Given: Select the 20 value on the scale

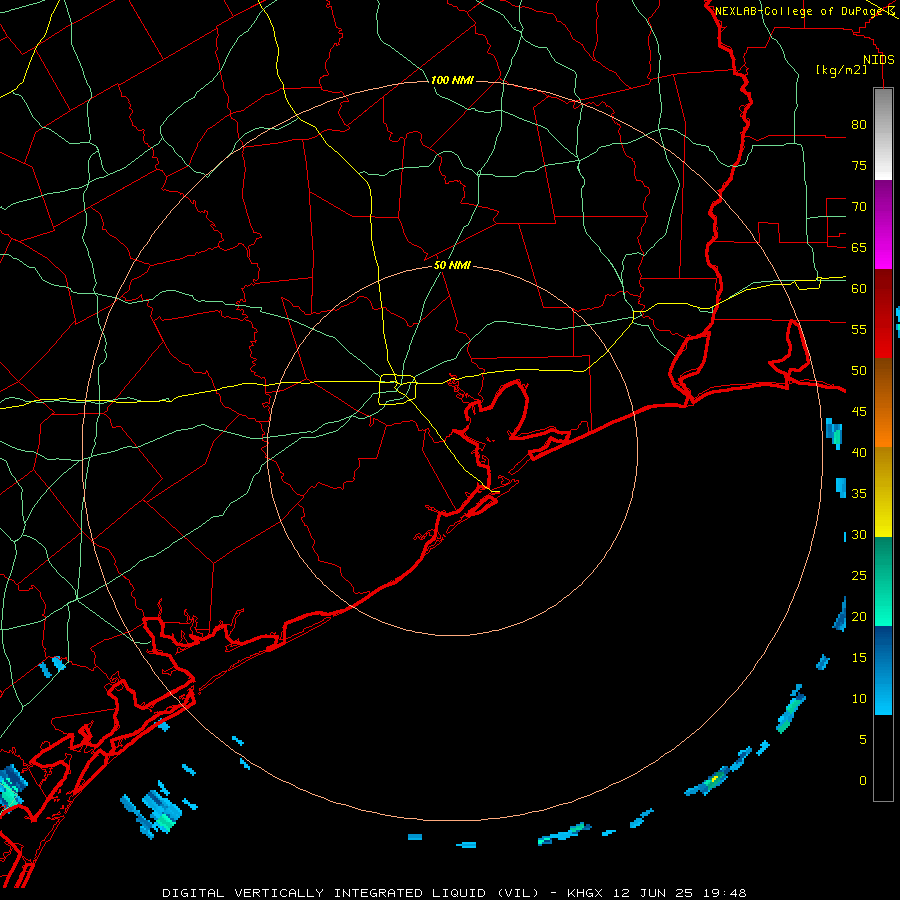Looking at the screenshot, I should point(859,616).
